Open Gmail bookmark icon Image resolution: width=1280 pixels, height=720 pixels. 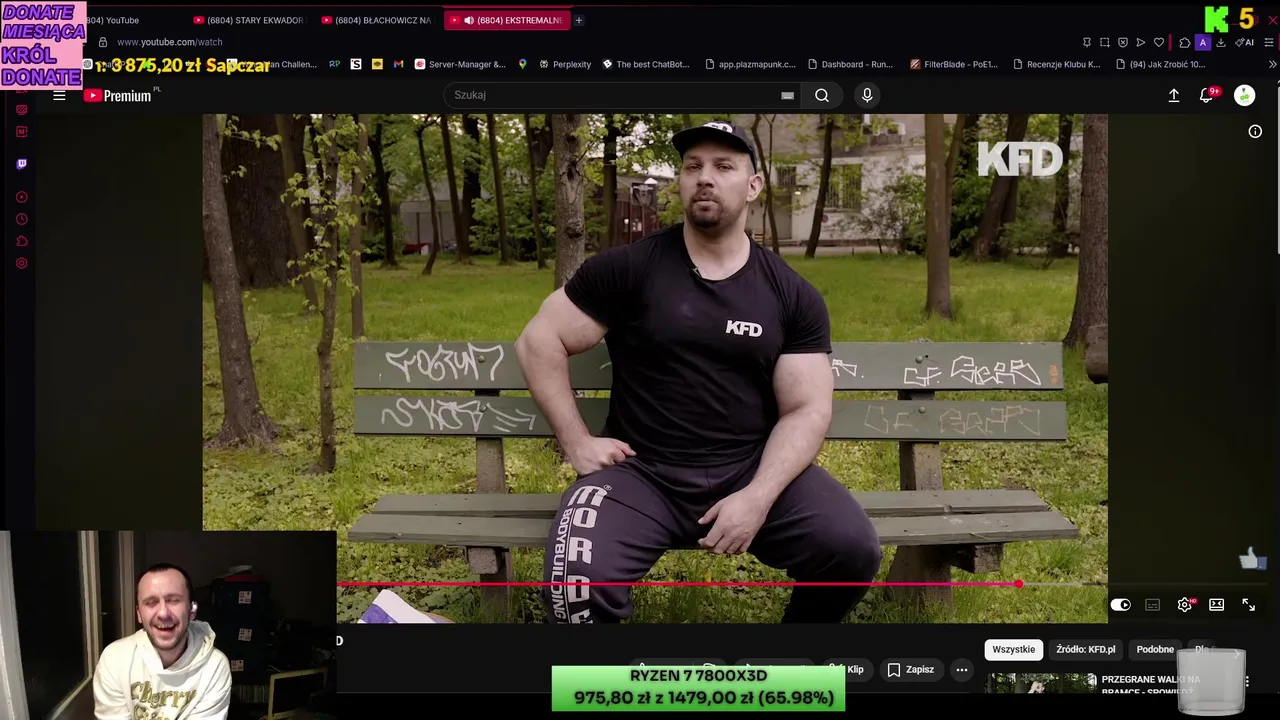tap(398, 64)
